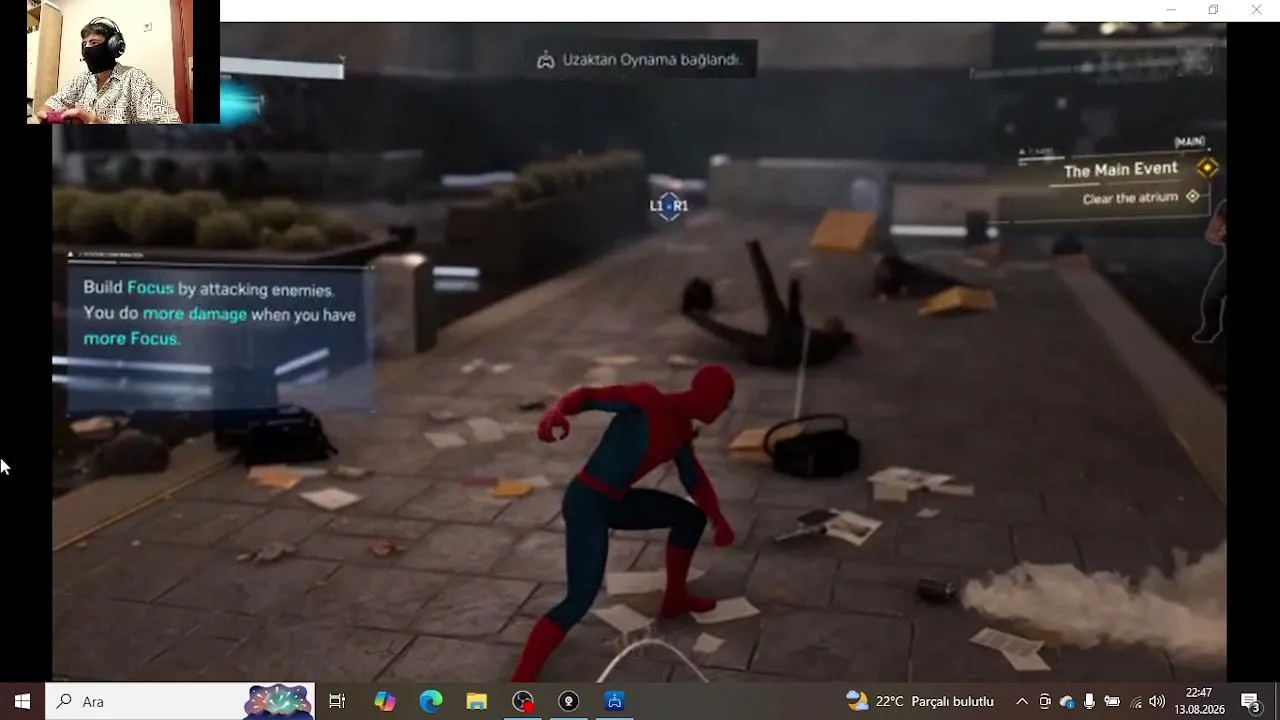The image size is (1280, 720).
Task: Open the volume speaker tray icon
Action: pyautogui.click(x=1158, y=701)
